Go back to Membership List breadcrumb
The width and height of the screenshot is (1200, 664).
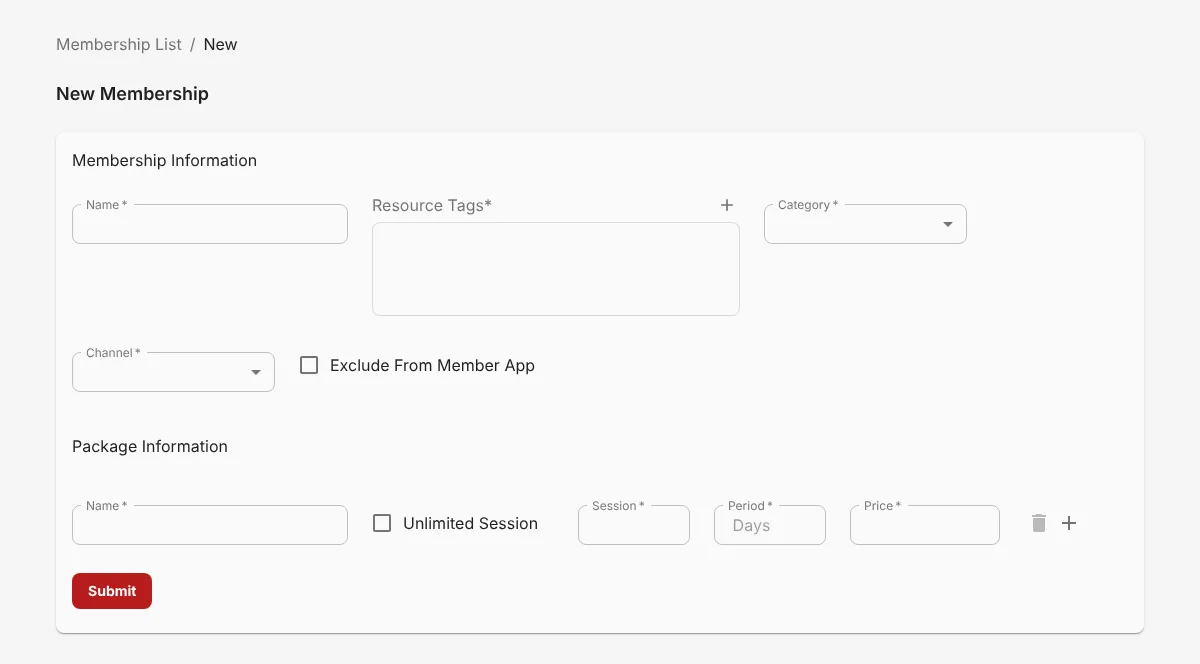coord(119,44)
